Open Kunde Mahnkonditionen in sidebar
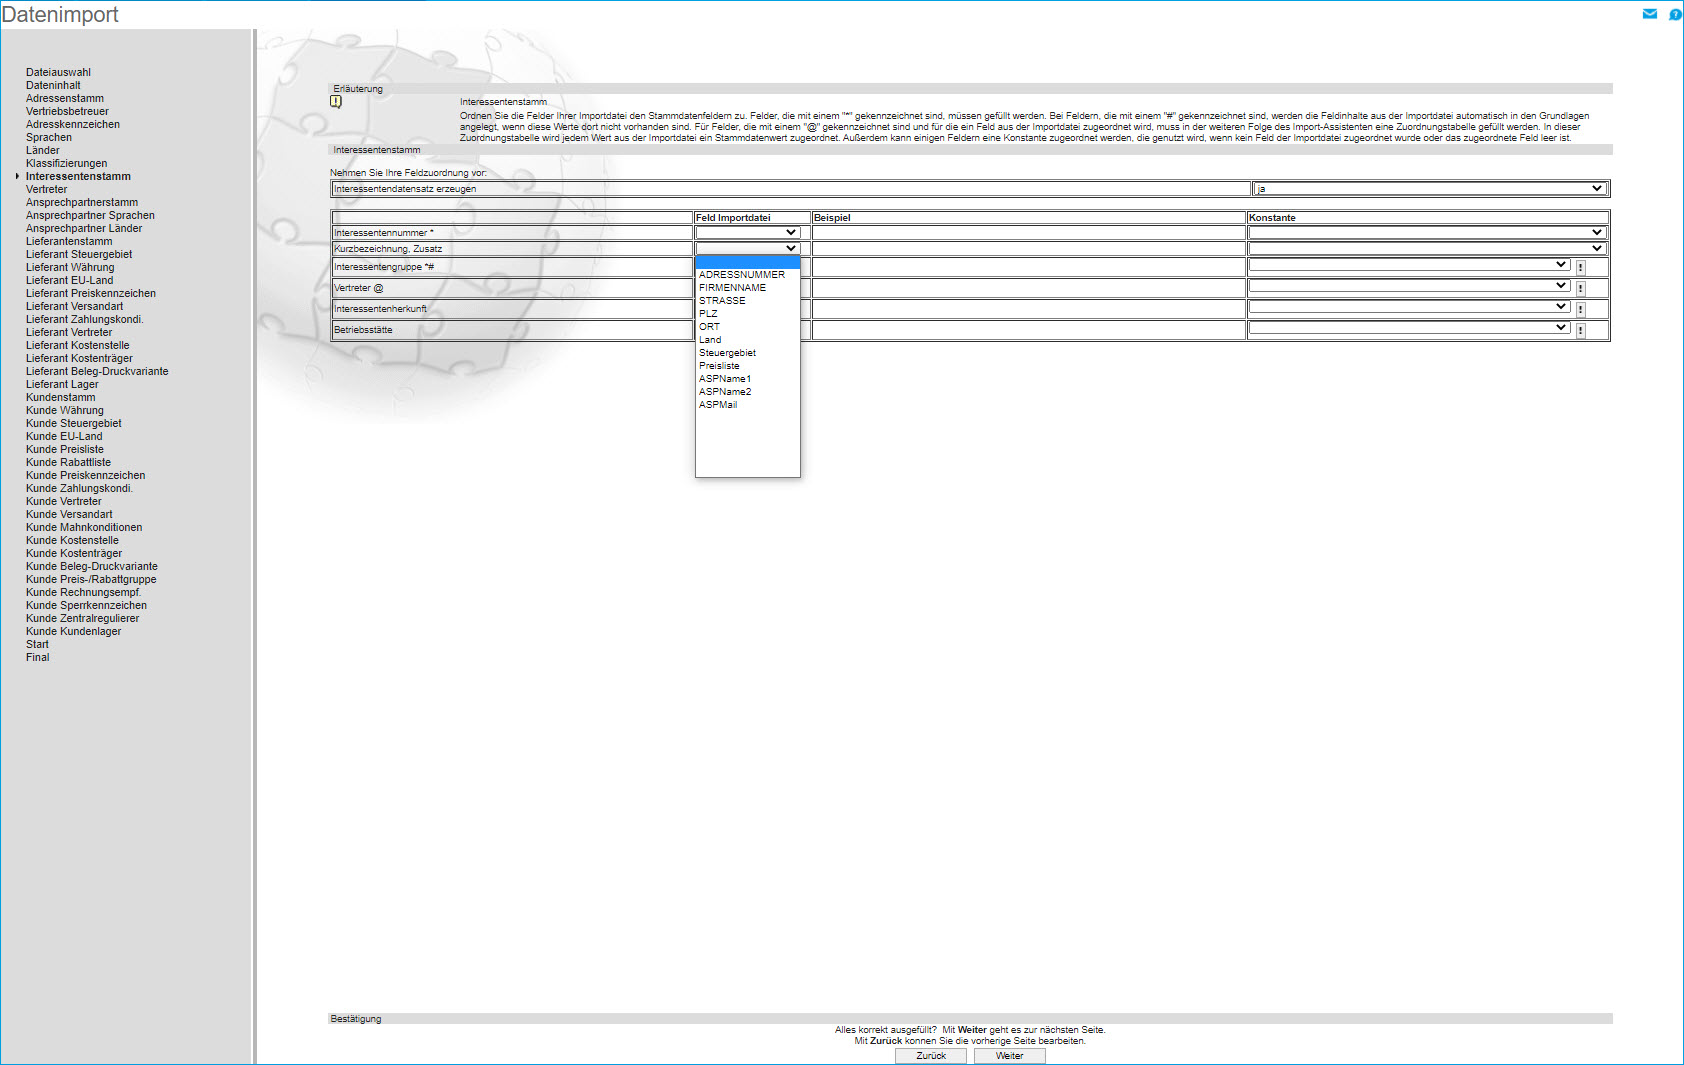The image size is (1684, 1065). point(84,527)
